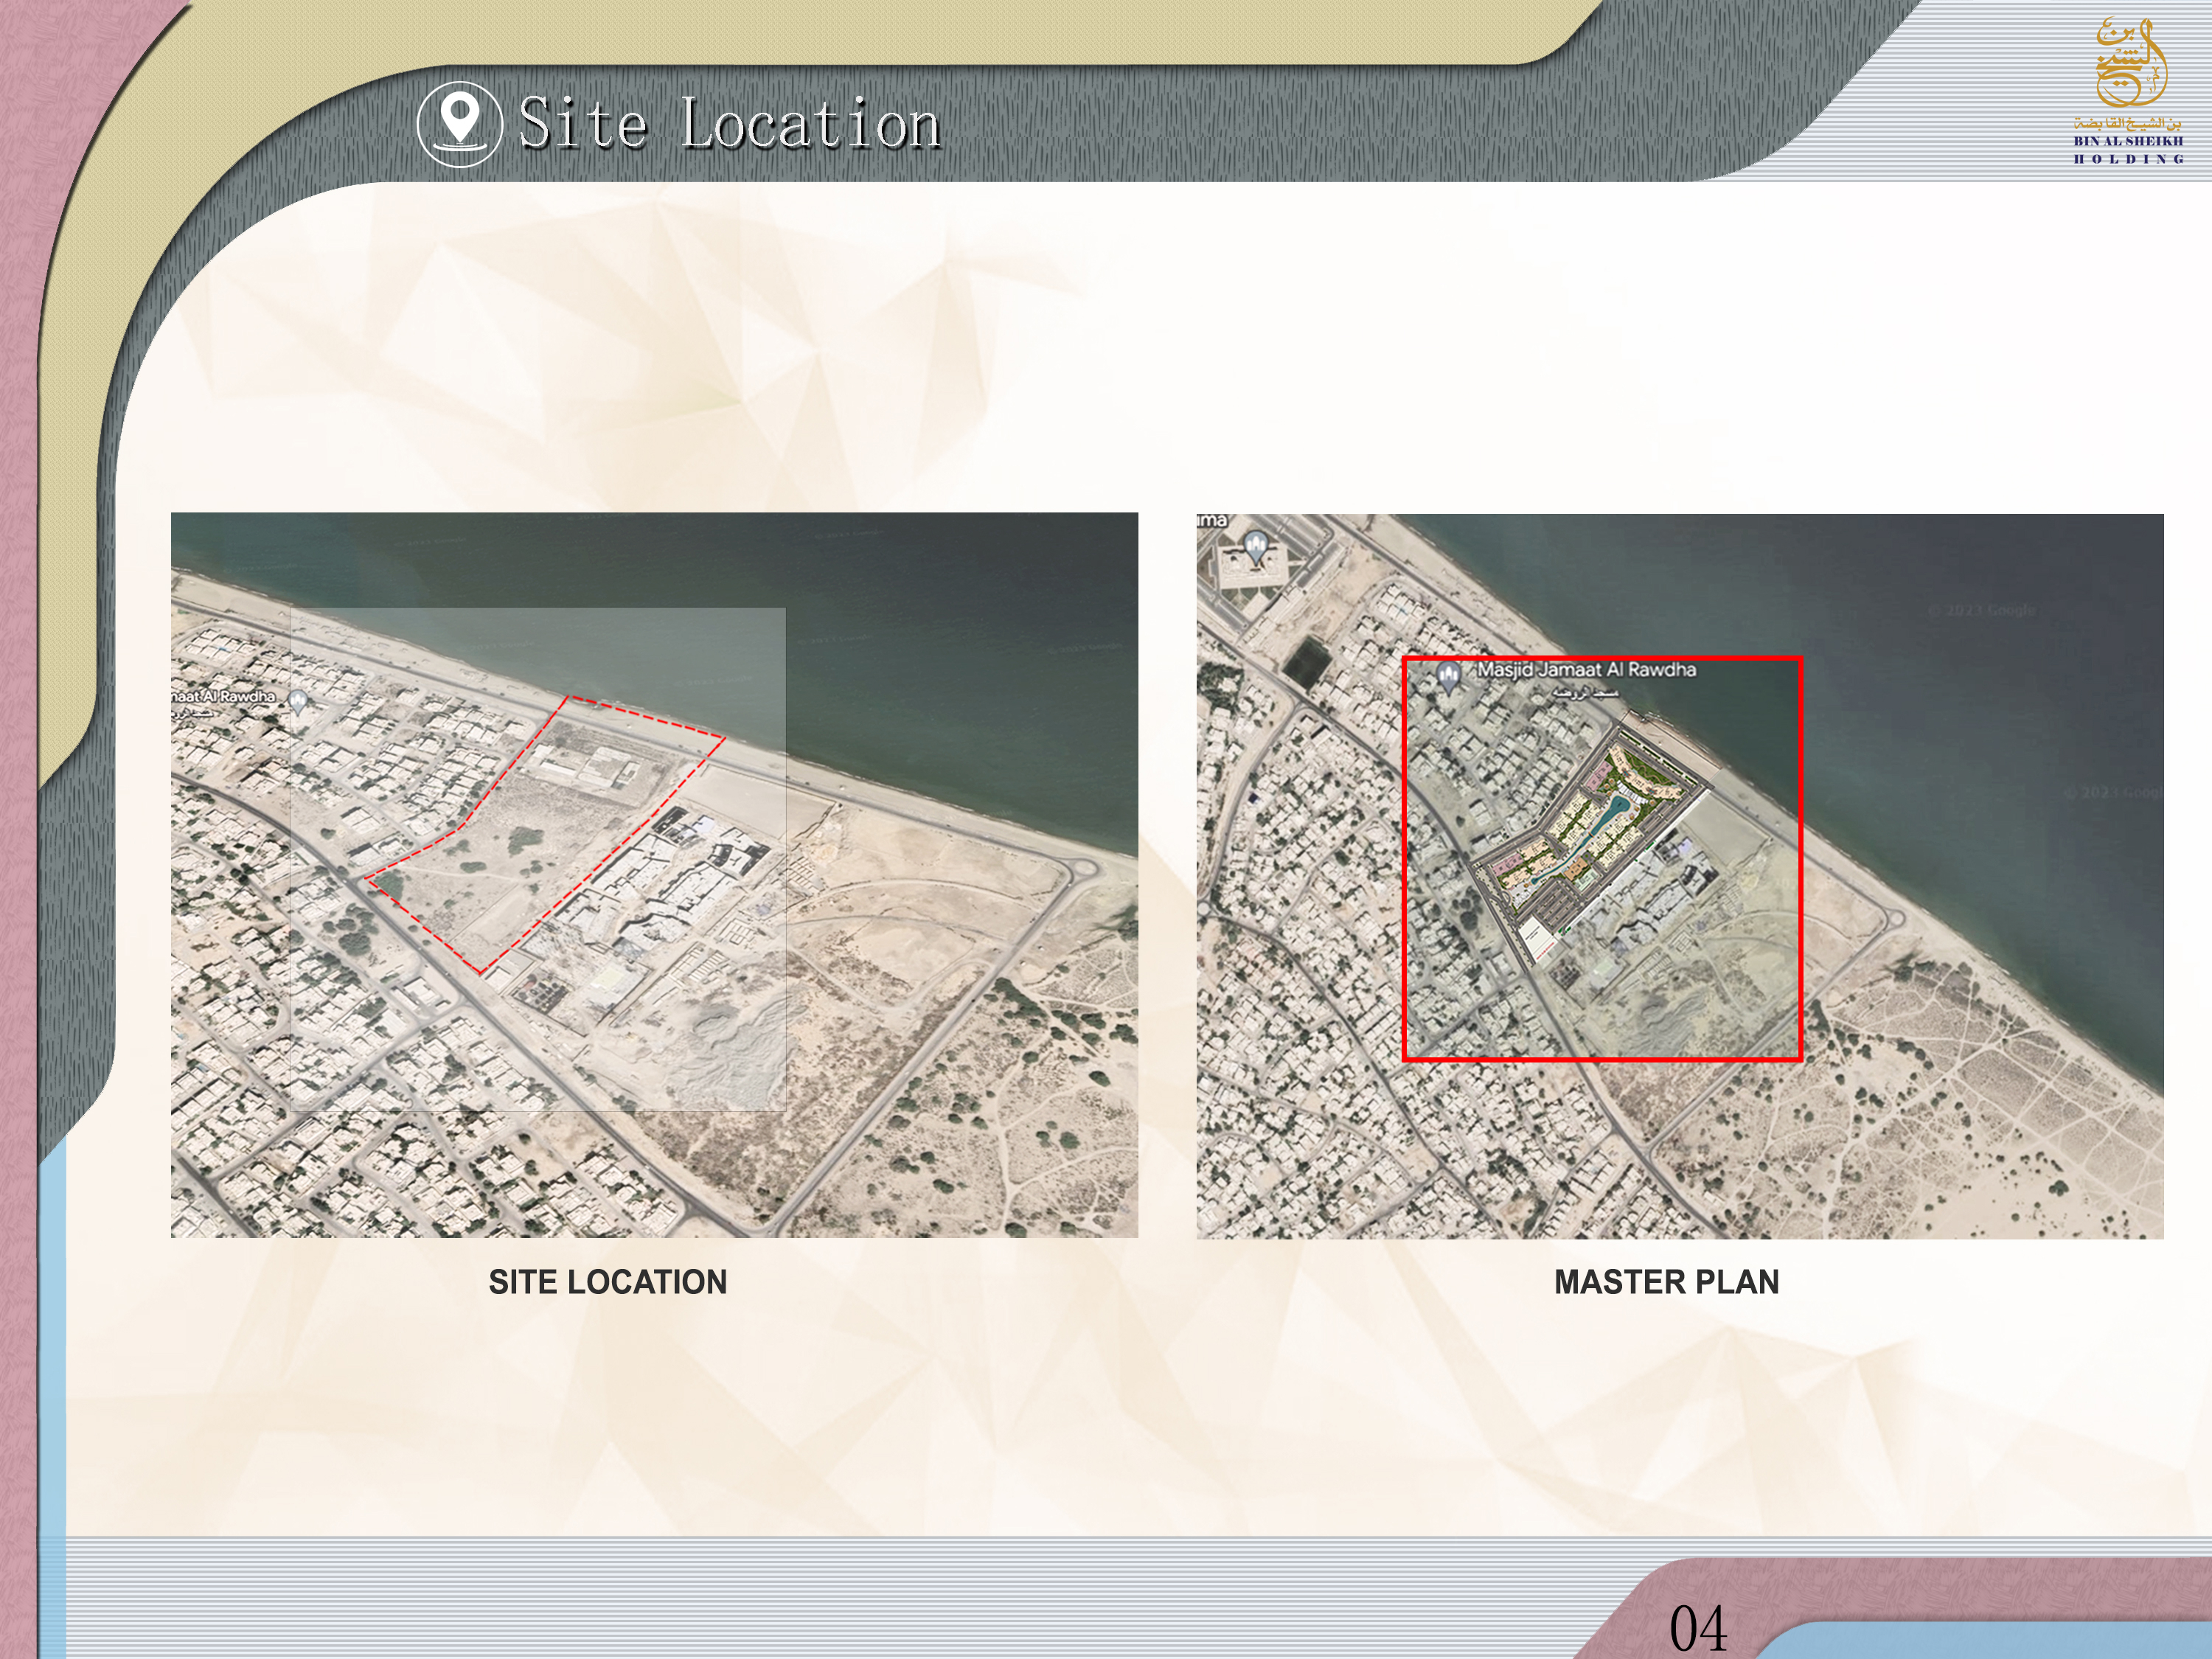
Task: Click the dark square pond on right map
Action: click(x=1306, y=660)
